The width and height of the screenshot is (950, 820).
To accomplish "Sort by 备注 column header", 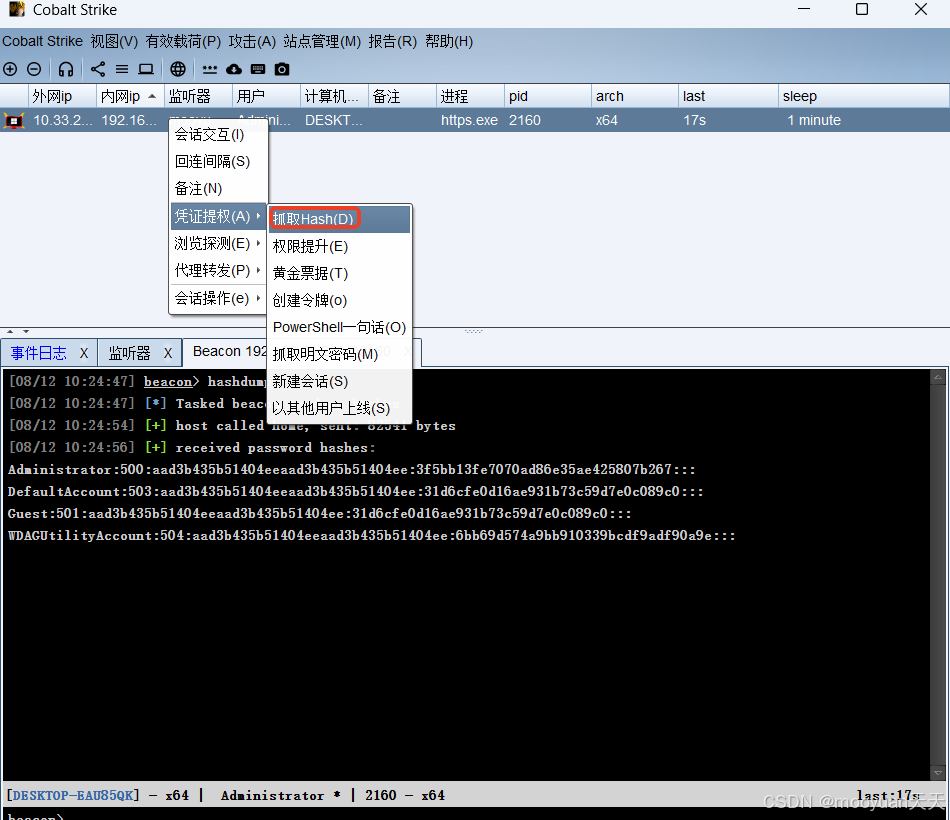I will point(402,96).
